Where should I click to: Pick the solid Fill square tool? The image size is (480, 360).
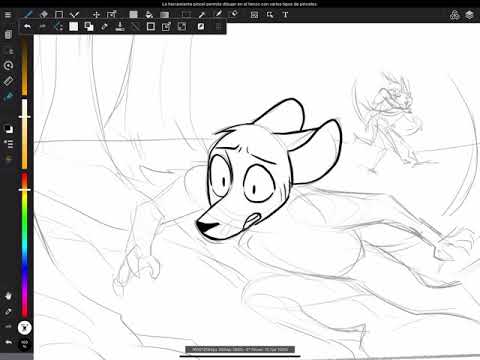click(x=133, y=14)
